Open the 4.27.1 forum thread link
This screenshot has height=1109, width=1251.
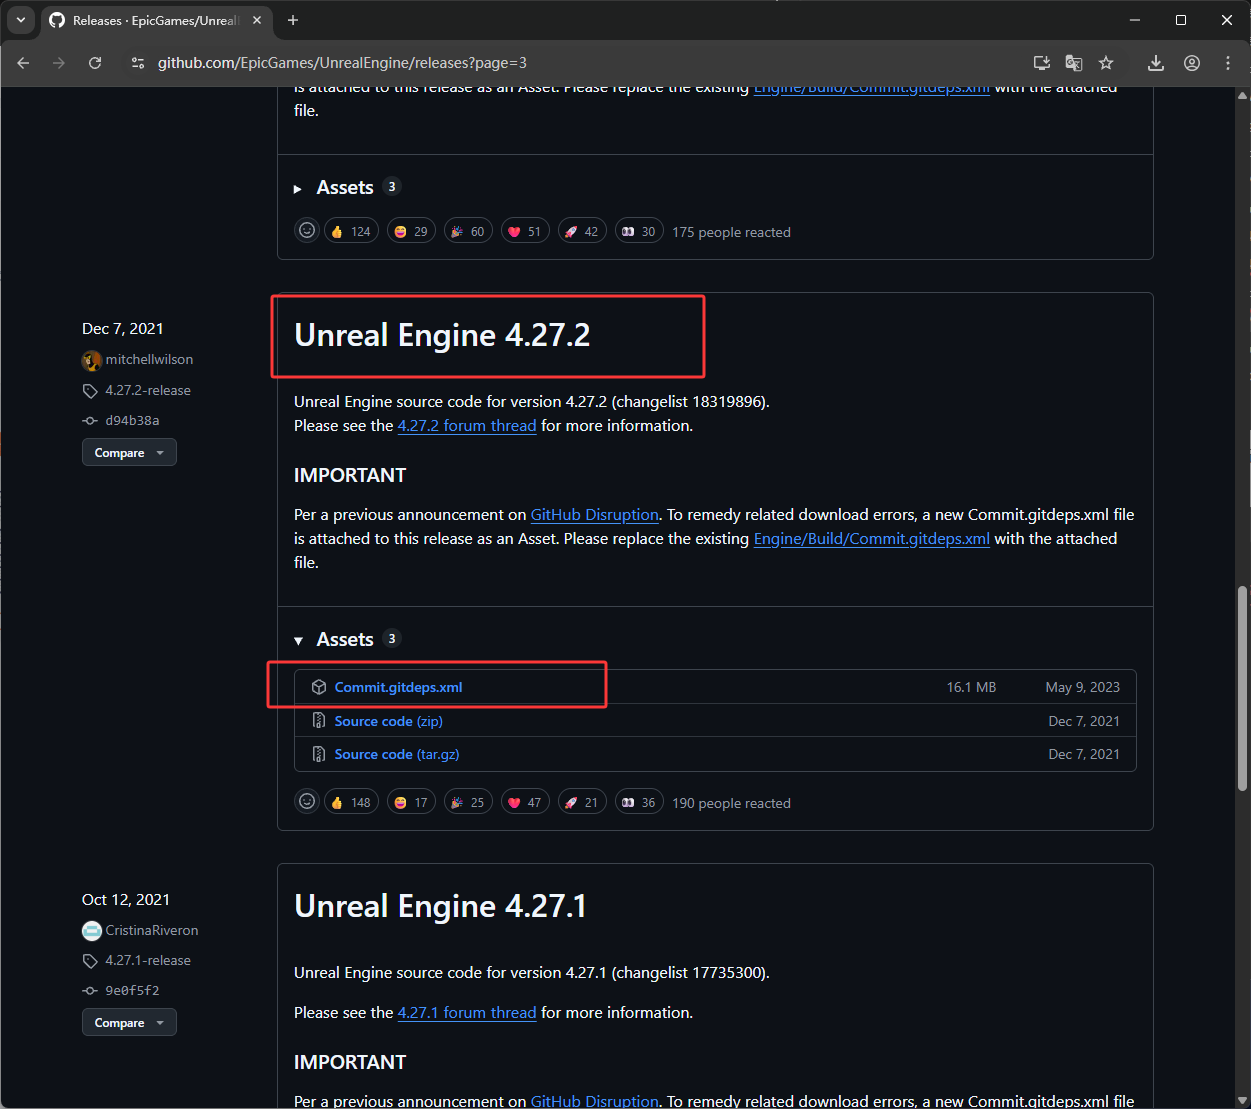pos(467,1013)
